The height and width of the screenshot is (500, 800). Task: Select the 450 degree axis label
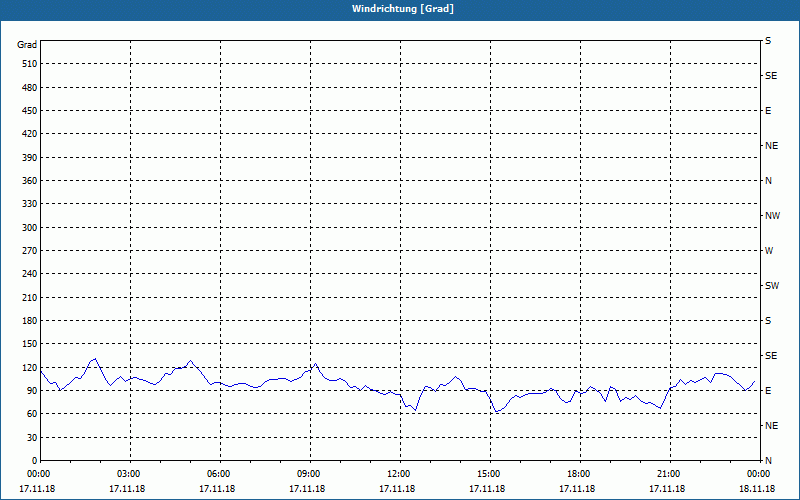pos(30,111)
